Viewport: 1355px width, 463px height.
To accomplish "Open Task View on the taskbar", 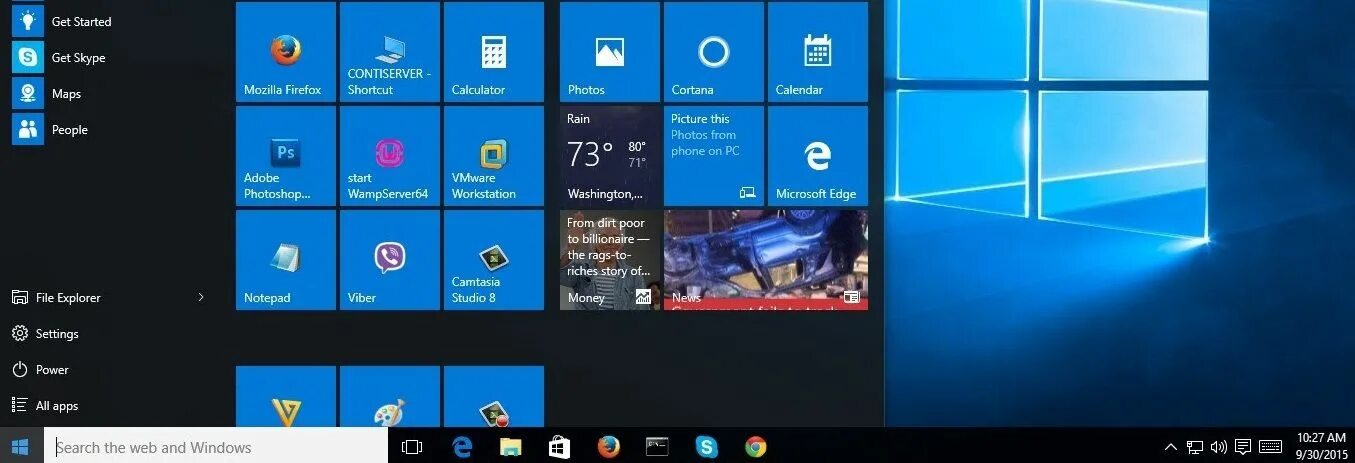I will coord(412,447).
